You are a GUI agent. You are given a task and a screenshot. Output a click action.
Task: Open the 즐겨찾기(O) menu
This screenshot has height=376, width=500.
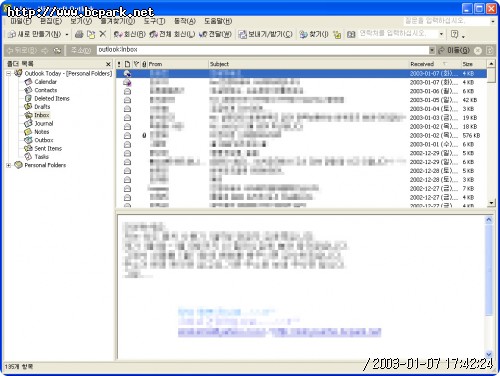pyautogui.click(x=118, y=21)
